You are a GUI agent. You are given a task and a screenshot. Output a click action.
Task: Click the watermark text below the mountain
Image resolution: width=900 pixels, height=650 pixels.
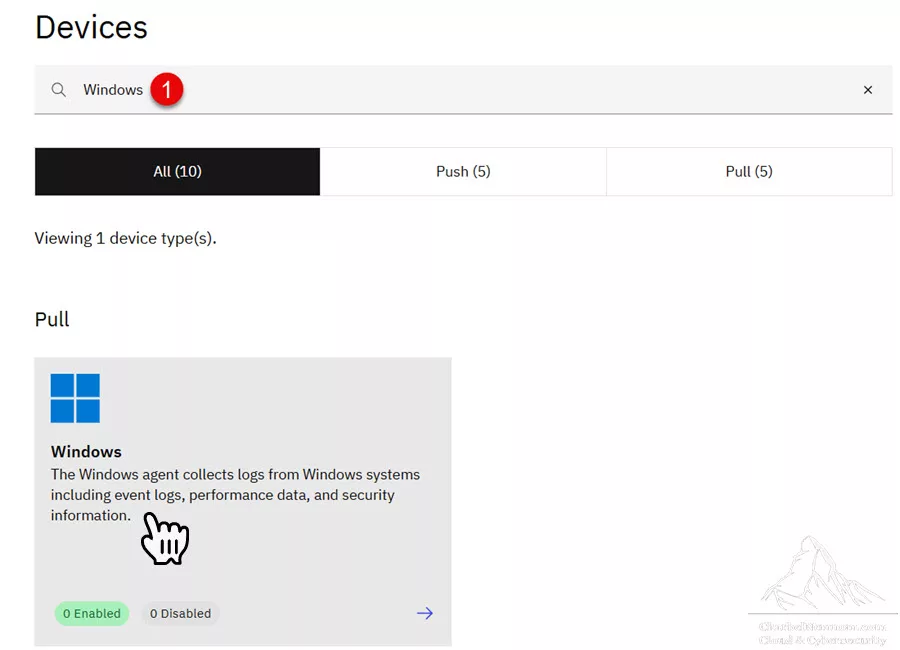[822, 633]
